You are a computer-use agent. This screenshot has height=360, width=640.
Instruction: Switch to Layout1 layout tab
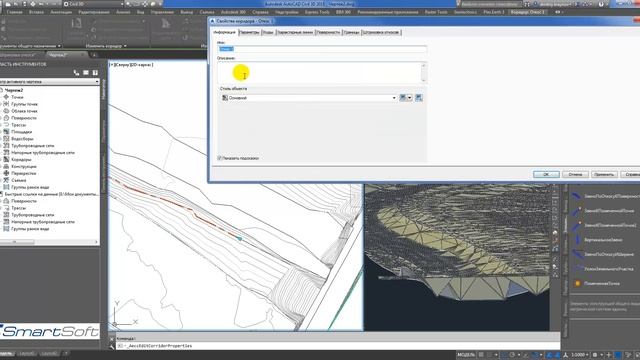tap(27, 354)
